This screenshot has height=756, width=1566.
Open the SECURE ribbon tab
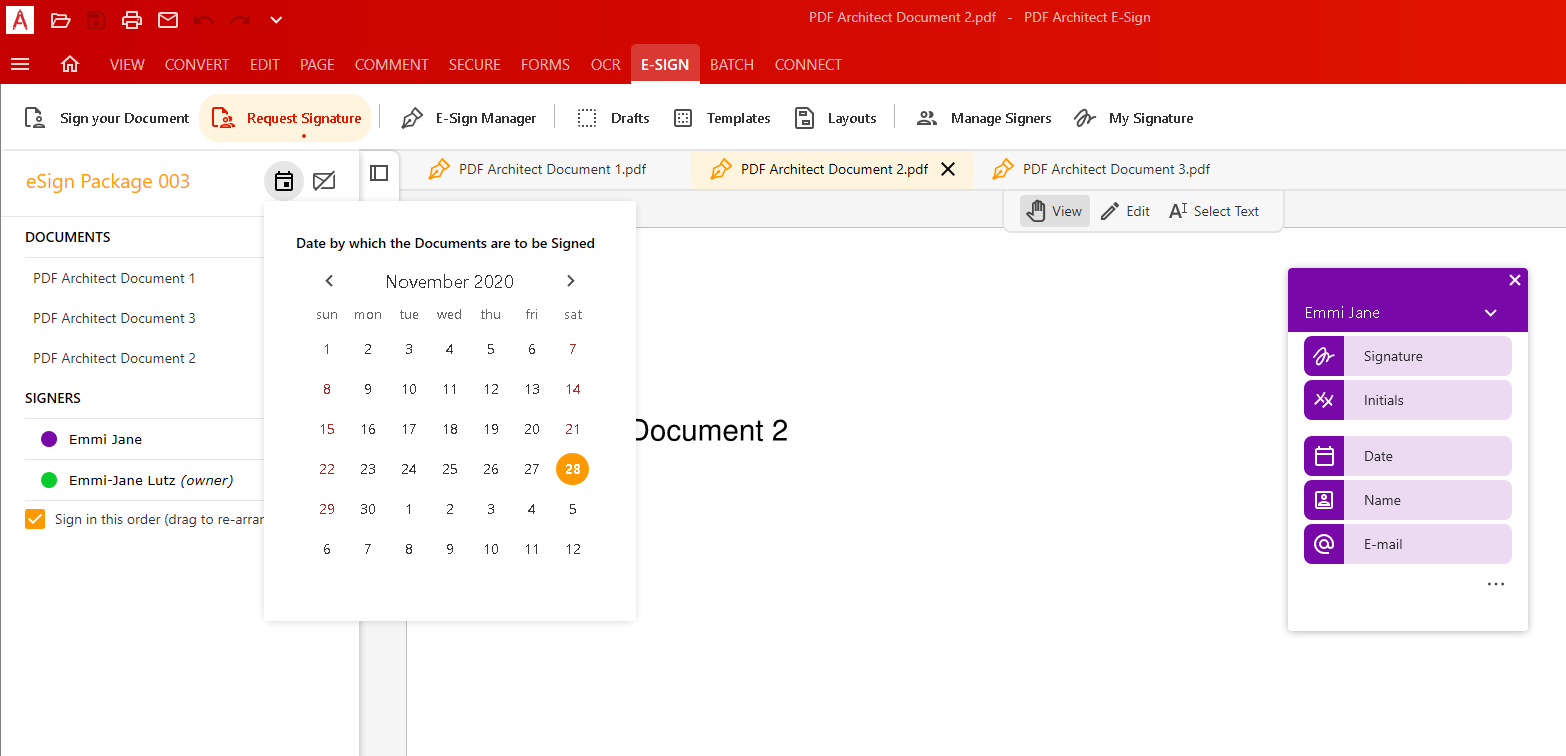pos(474,64)
